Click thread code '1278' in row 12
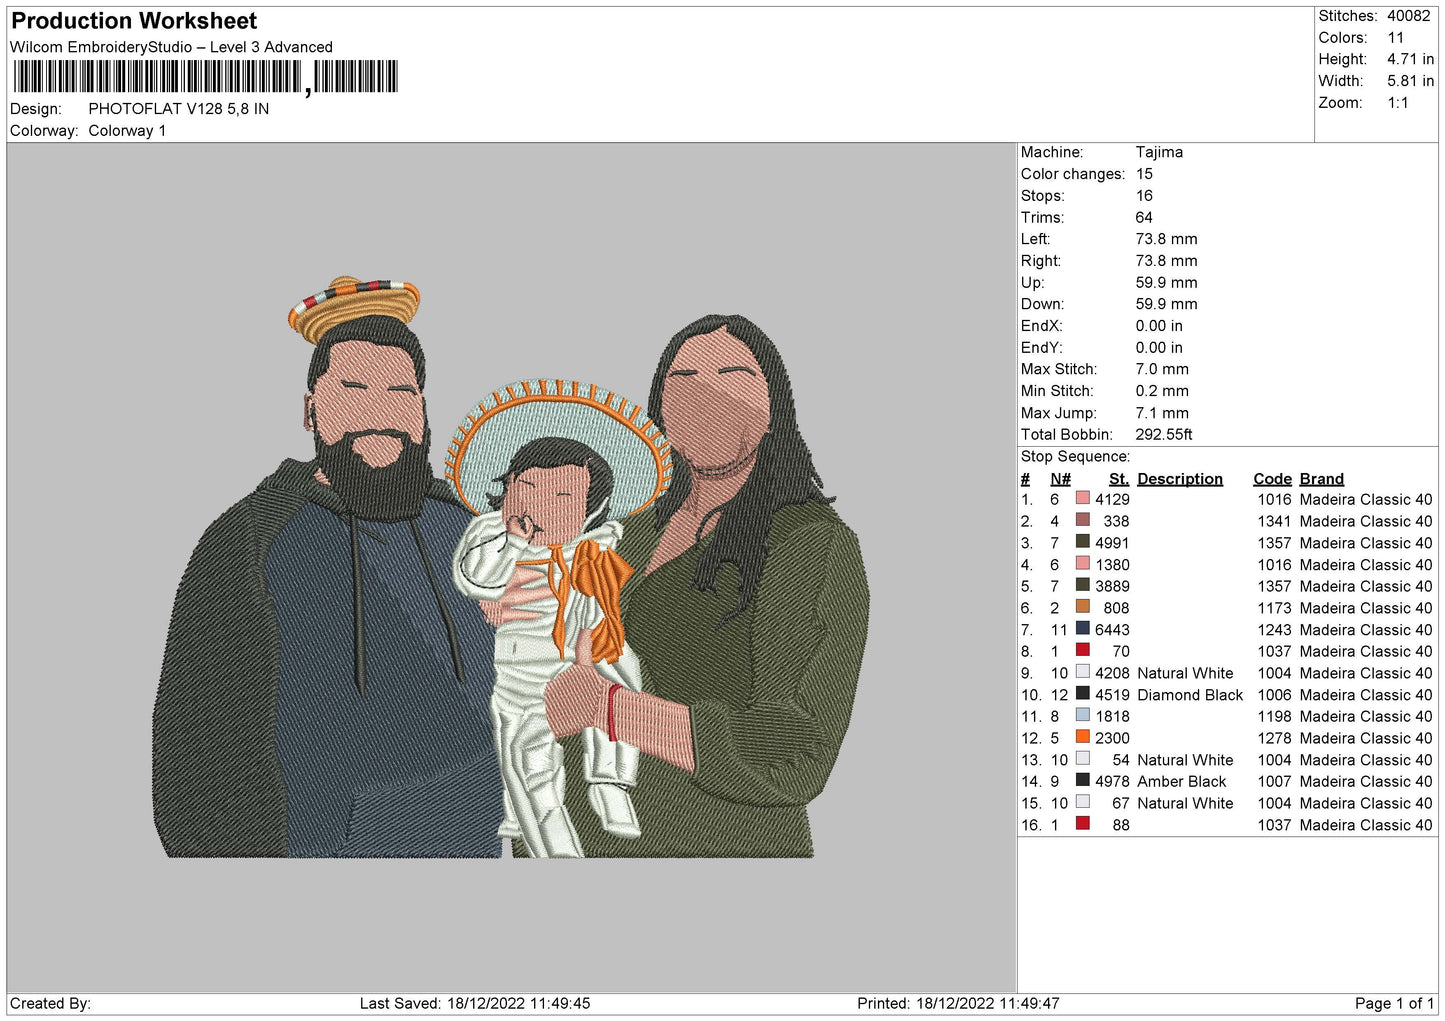 [1274, 738]
